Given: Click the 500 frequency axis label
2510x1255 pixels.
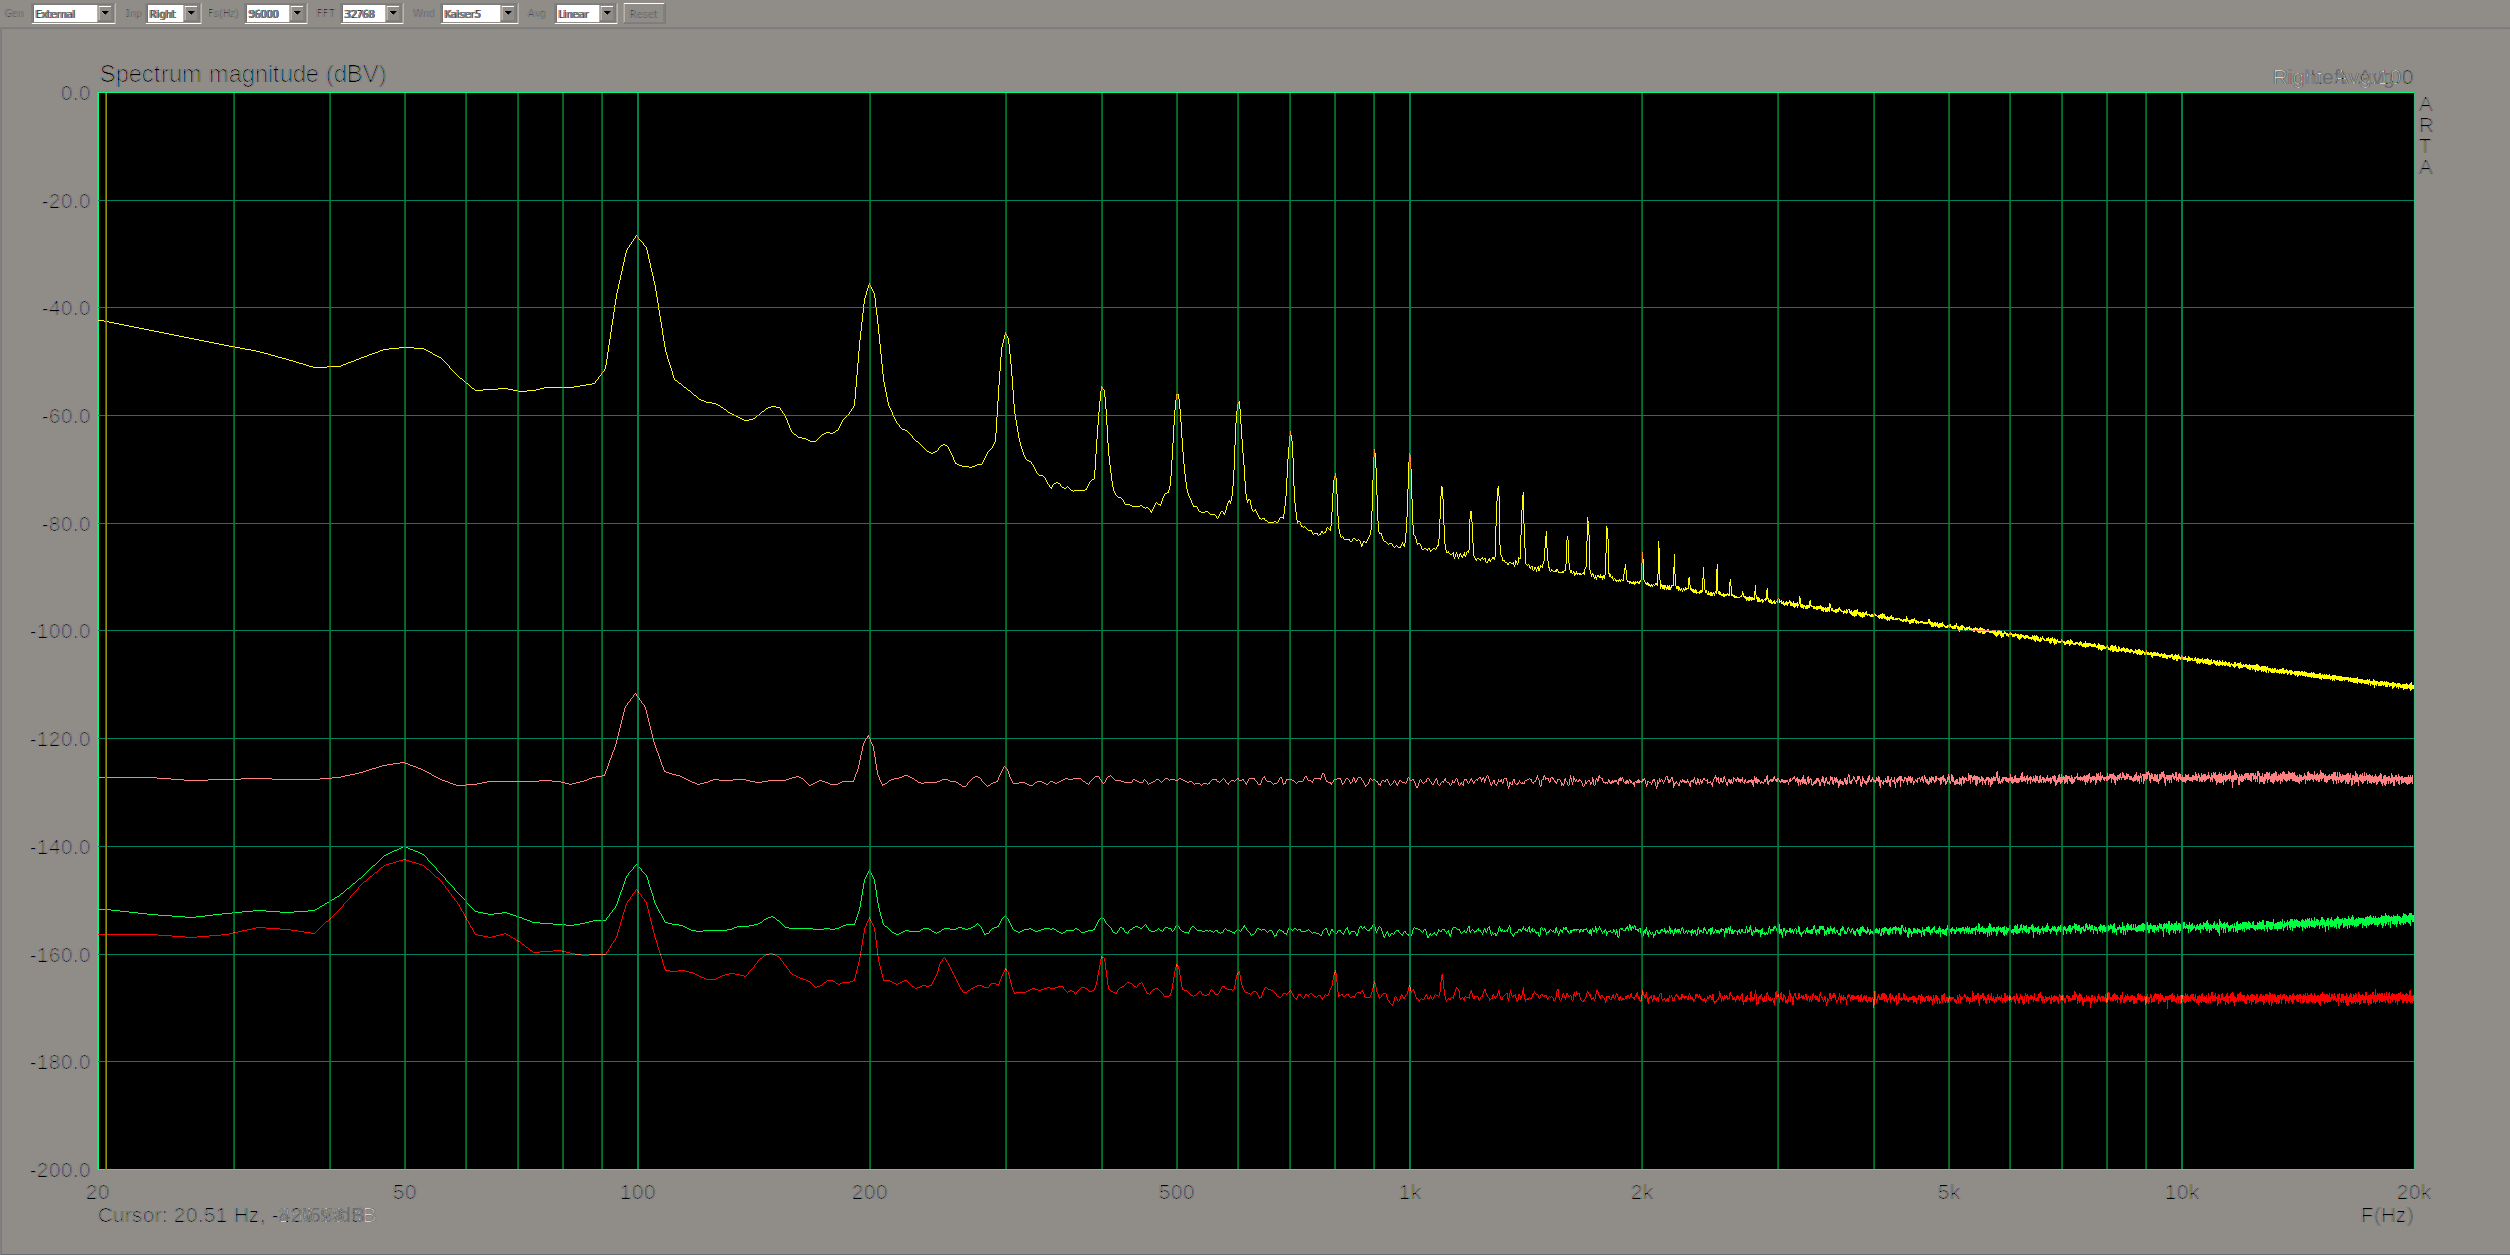Looking at the screenshot, I should (x=1176, y=1192).
